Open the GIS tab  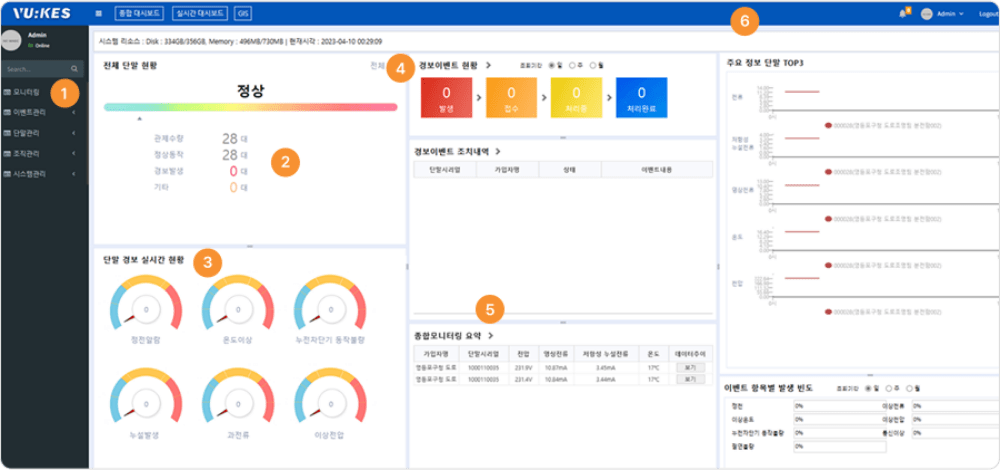click(x=242, y=14)
